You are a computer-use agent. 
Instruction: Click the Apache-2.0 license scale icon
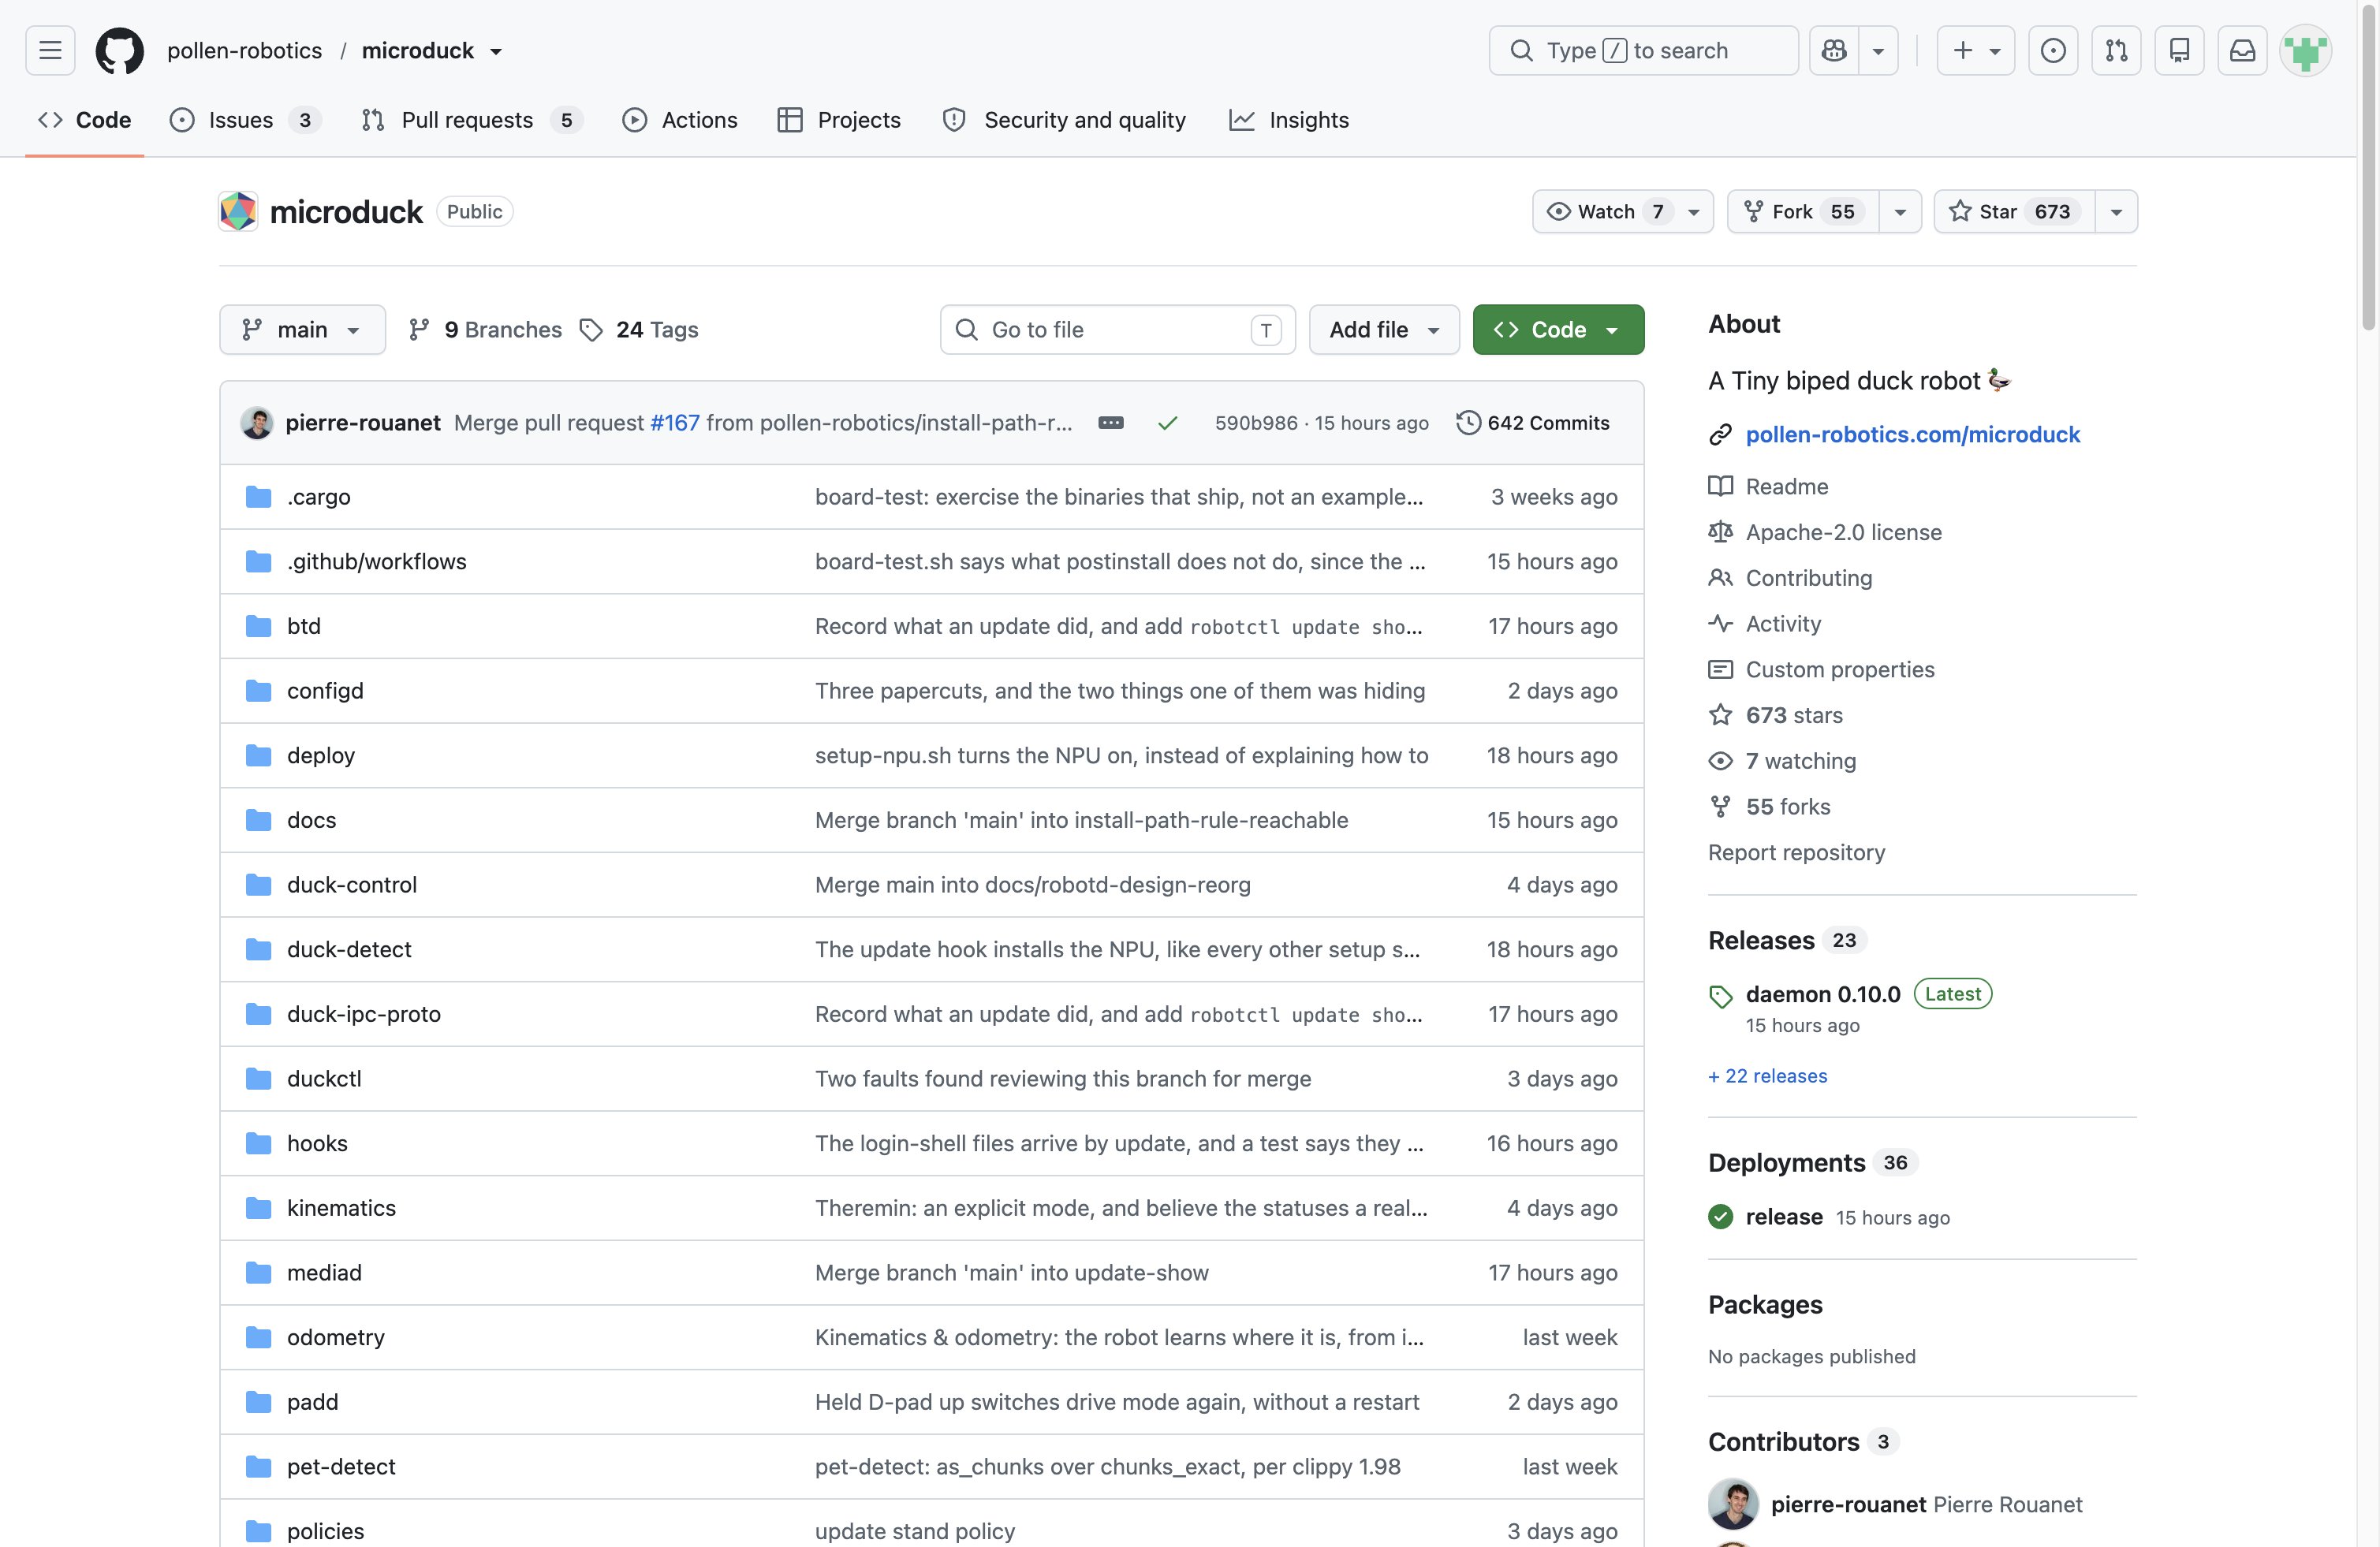pyautogui.click(x=1720, y=532)
